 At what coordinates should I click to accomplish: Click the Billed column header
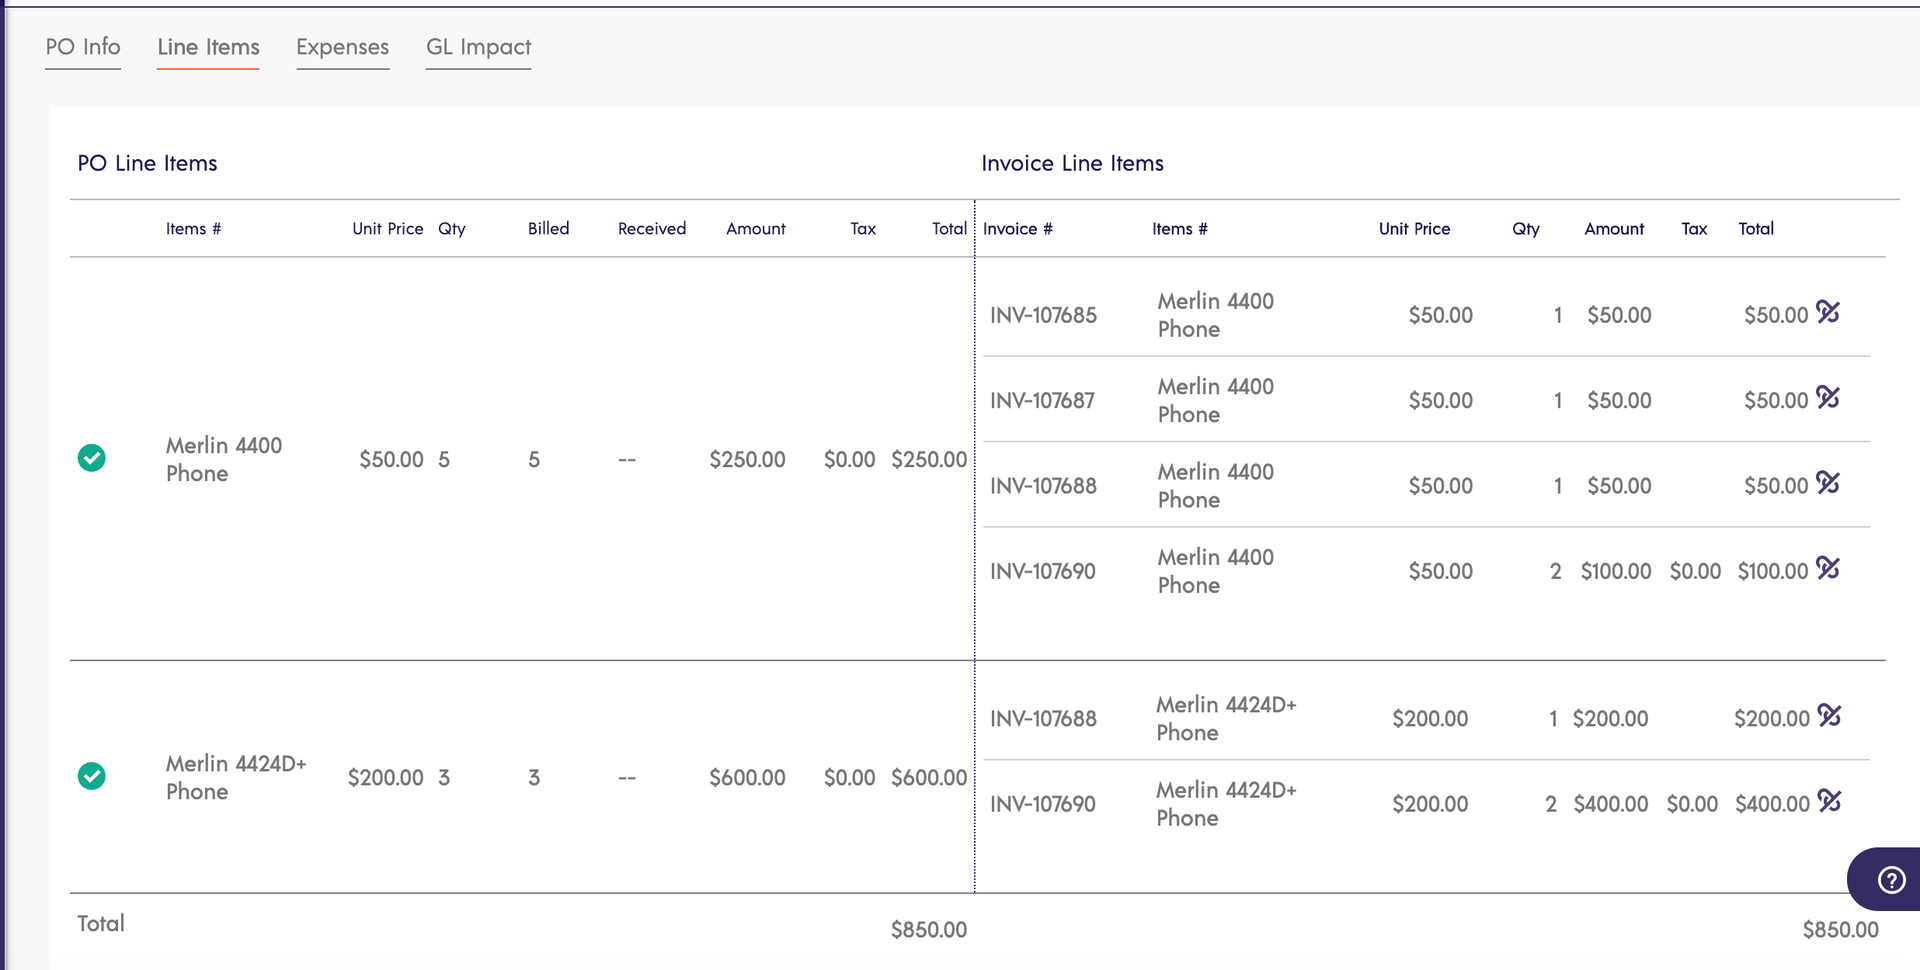tap(548, 229)
